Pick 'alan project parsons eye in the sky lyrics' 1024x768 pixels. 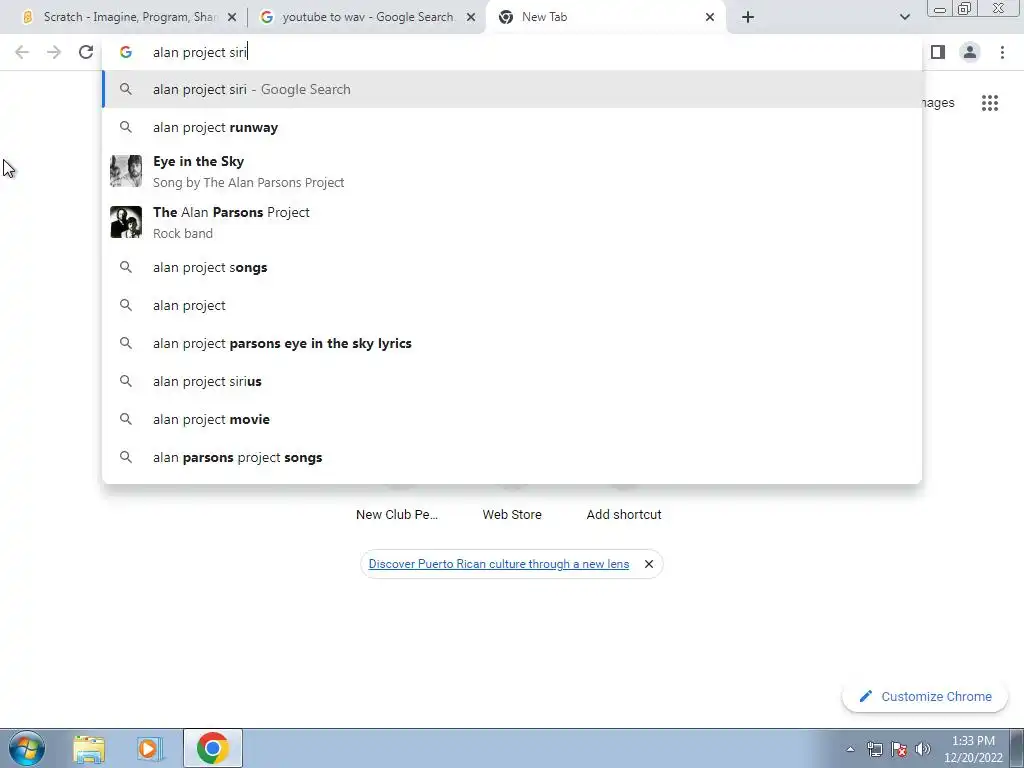pos(513,344)
